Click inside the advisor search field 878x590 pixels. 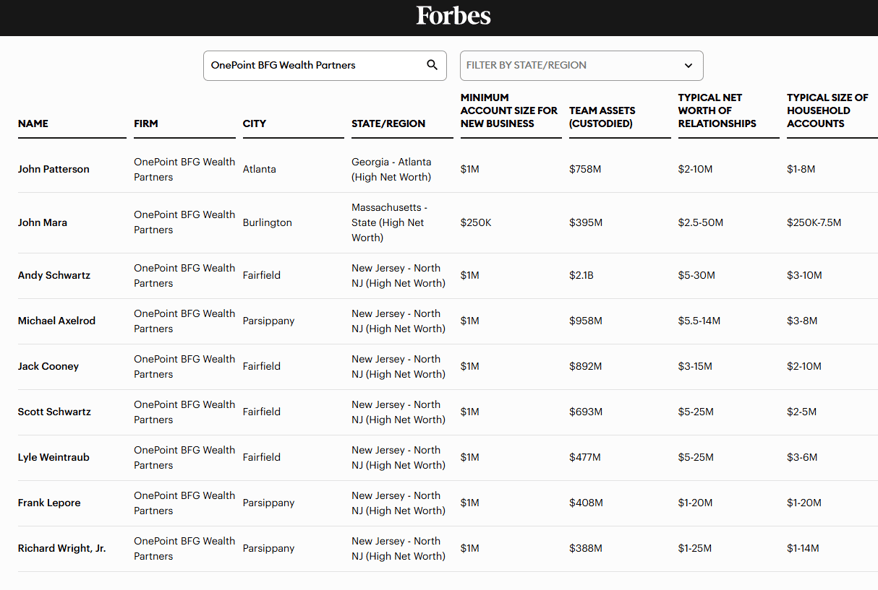[310, 65]
